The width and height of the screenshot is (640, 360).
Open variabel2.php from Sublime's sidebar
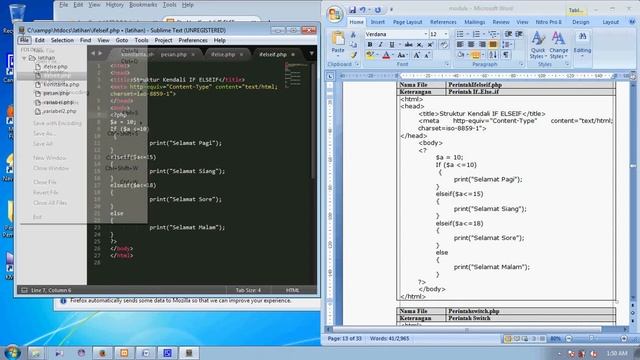tap(60, 111)
